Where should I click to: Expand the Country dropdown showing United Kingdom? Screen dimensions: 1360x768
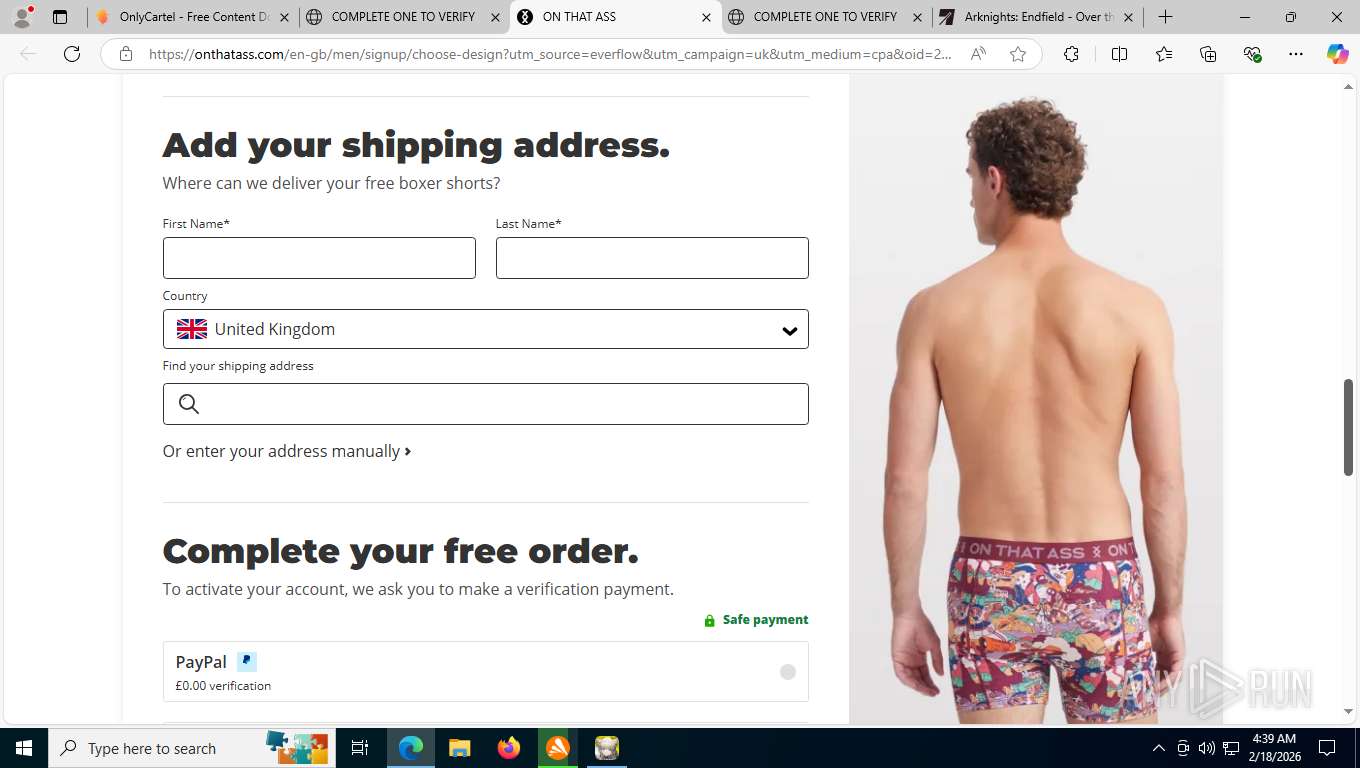[x=486, y=329]
